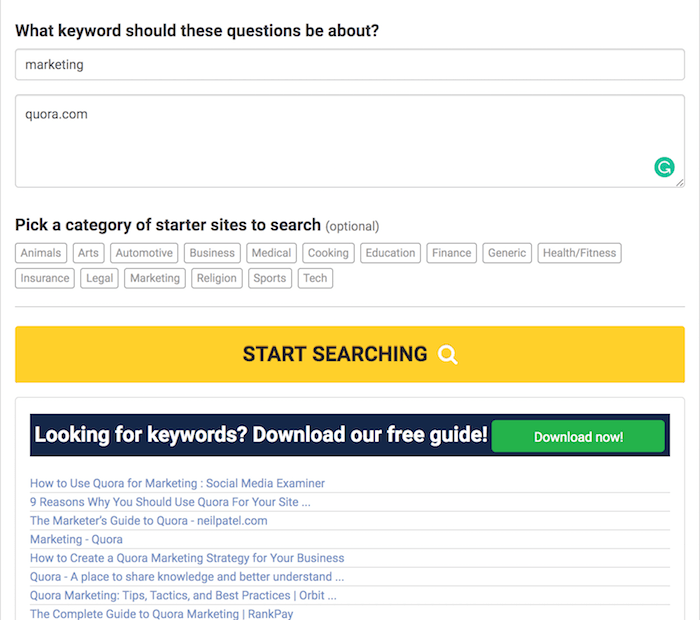Open The Complete Guide to Quora Marketing link
The width and height of the screenshot is (700, 620).
[x=162, y=614]
